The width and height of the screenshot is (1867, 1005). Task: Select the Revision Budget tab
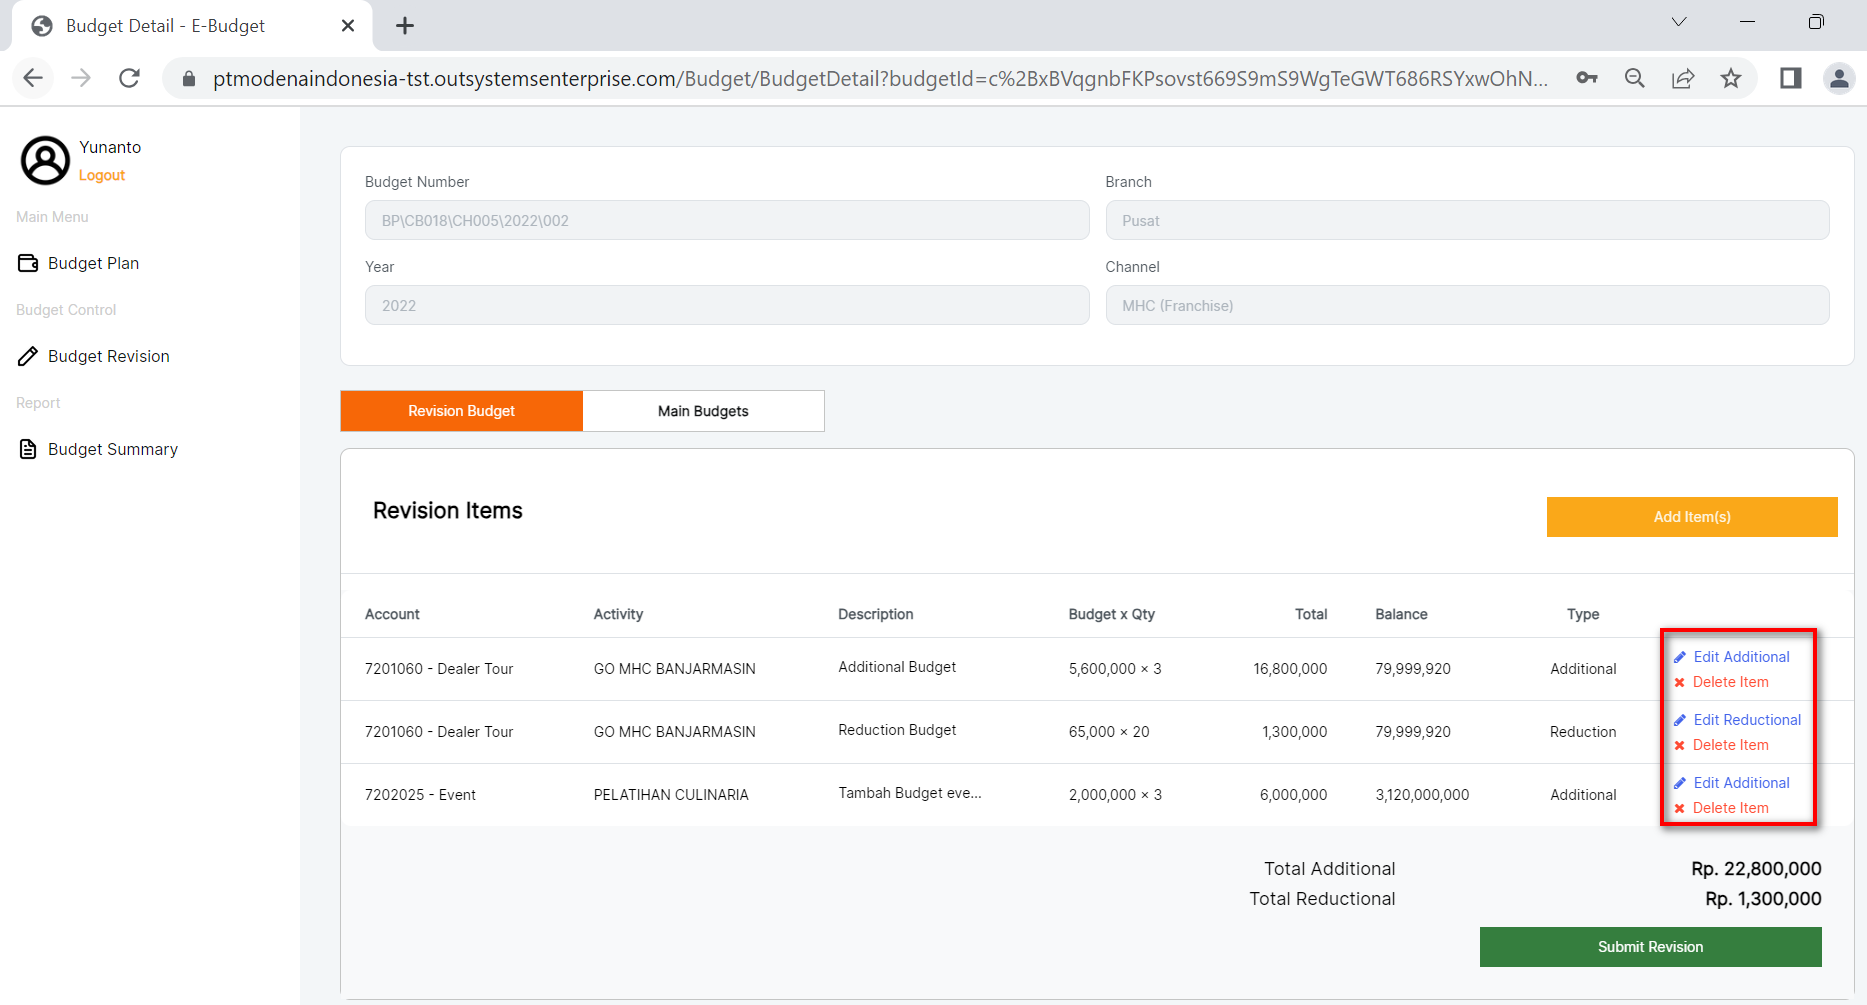click(x=461, y=411)
